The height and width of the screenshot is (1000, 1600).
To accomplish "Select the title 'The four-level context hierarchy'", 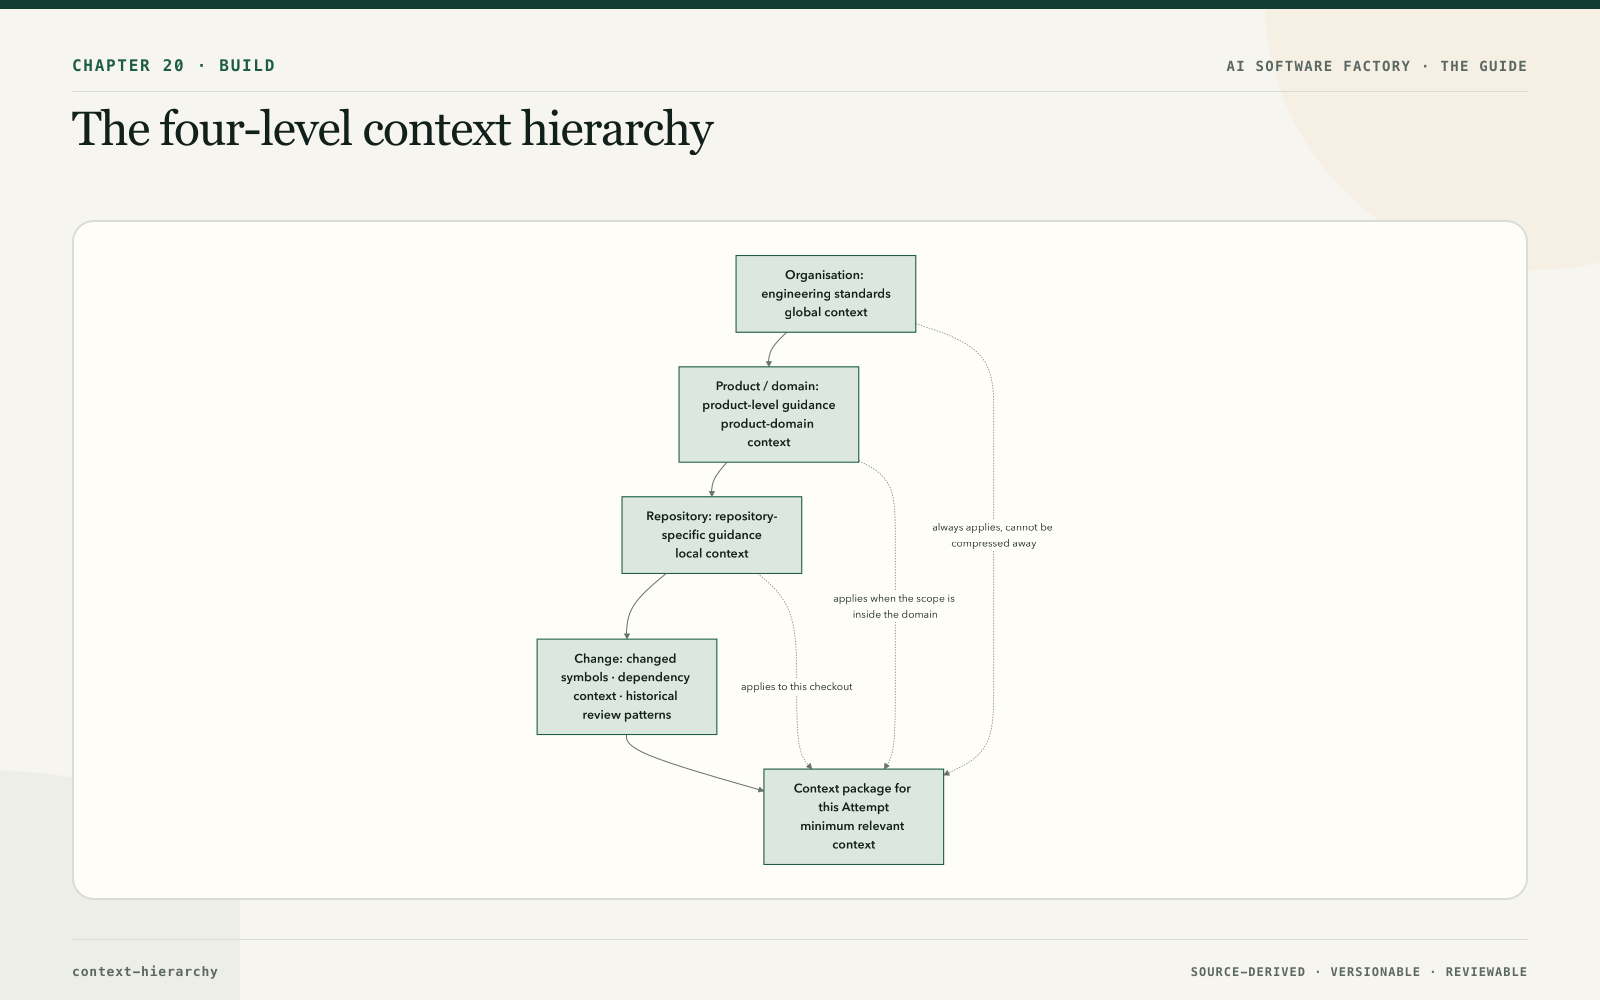I will tap(392, 129).
